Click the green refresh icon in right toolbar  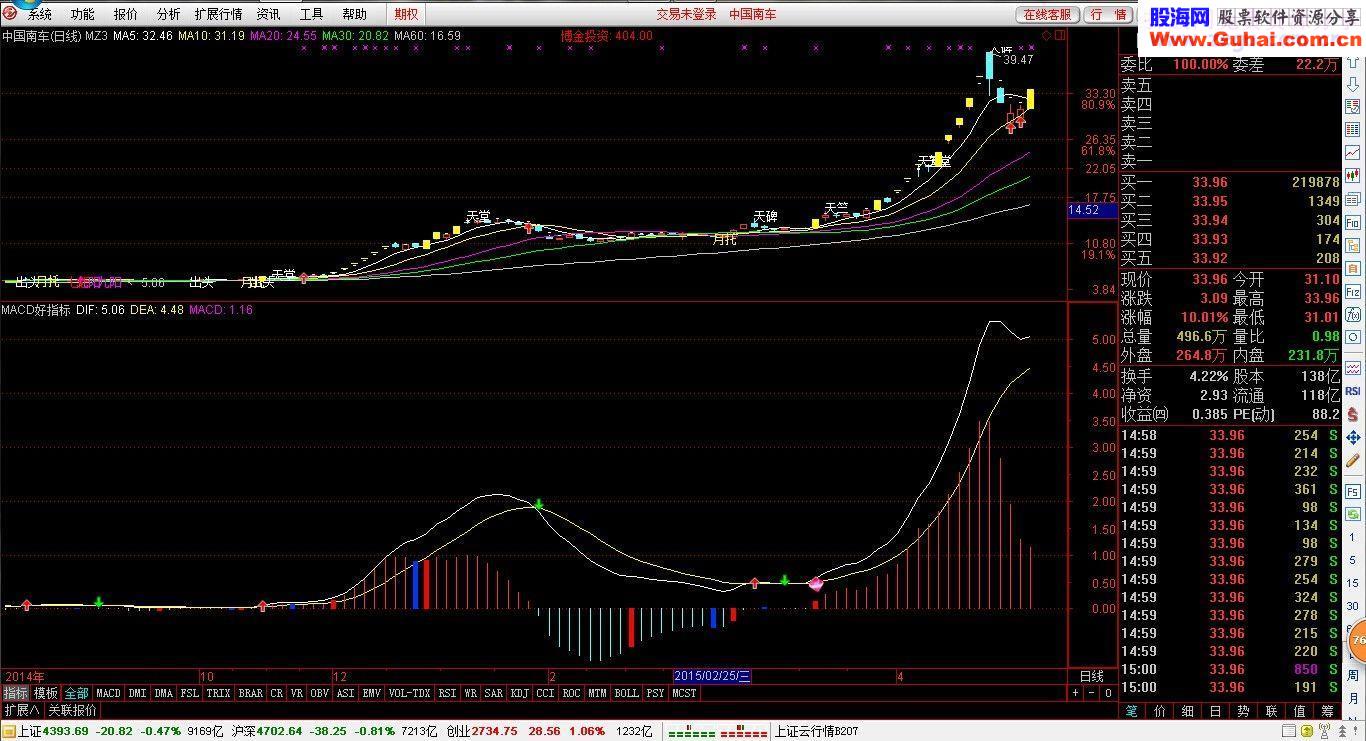click(x=1353, y=514)
